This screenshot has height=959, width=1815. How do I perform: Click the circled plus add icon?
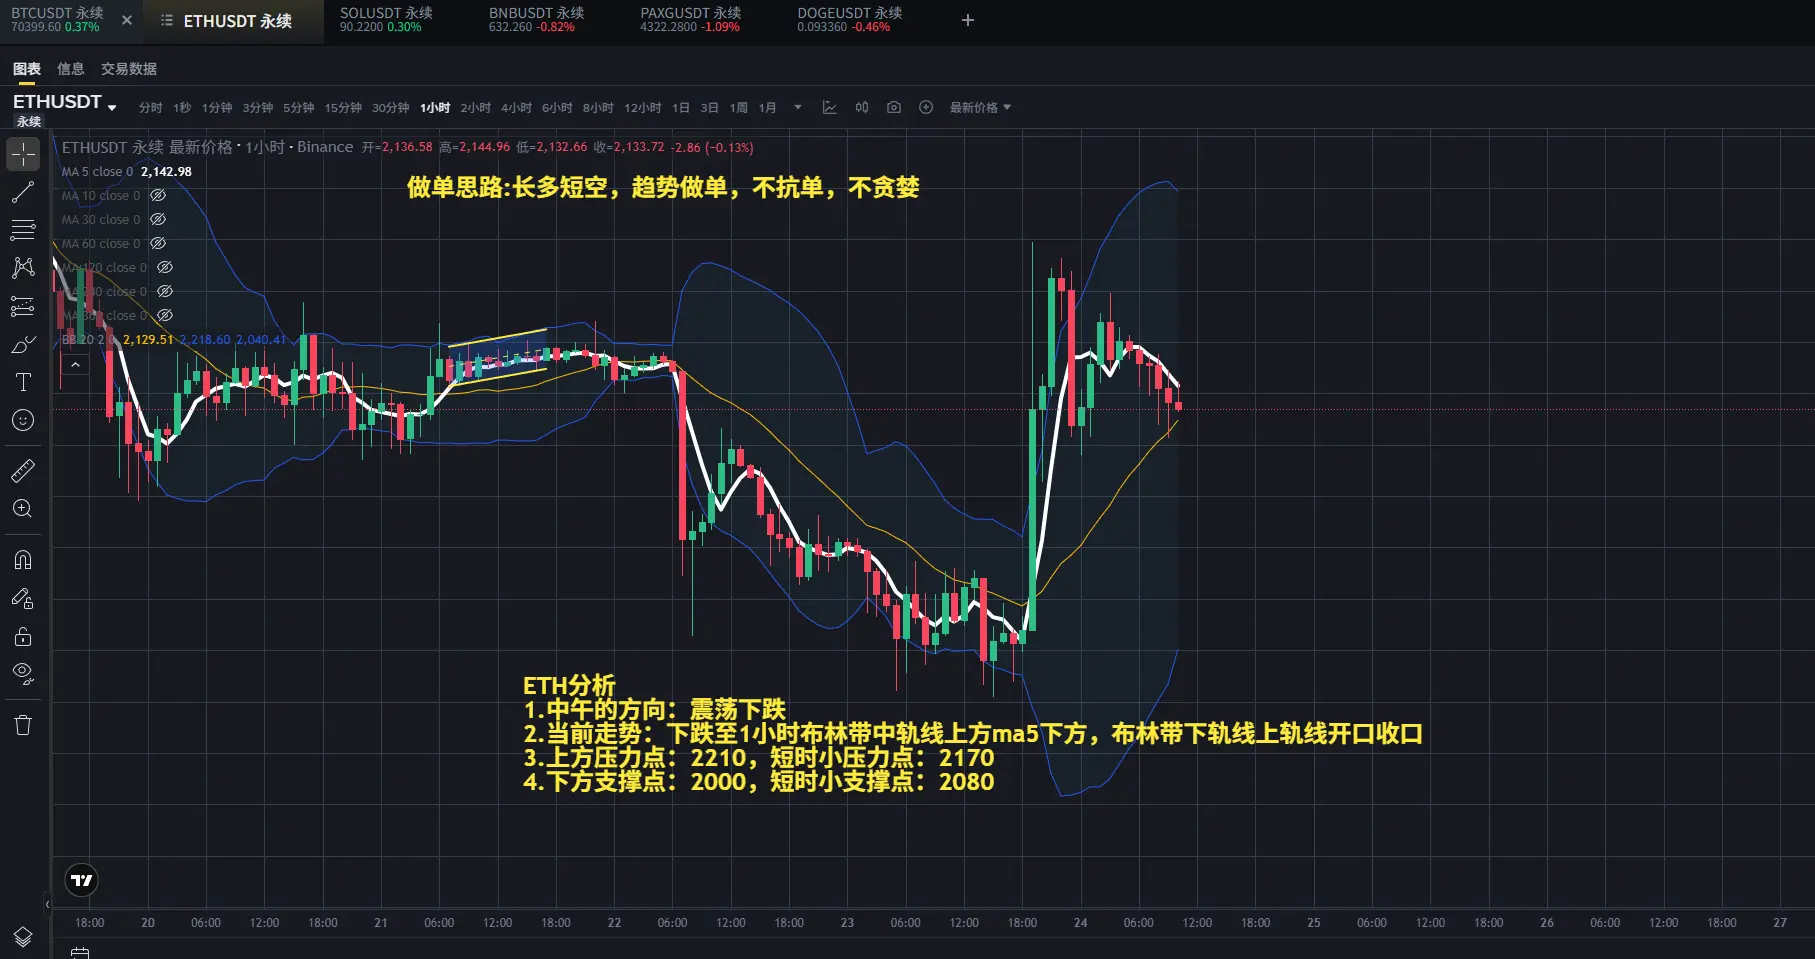(x=926, y=107)
